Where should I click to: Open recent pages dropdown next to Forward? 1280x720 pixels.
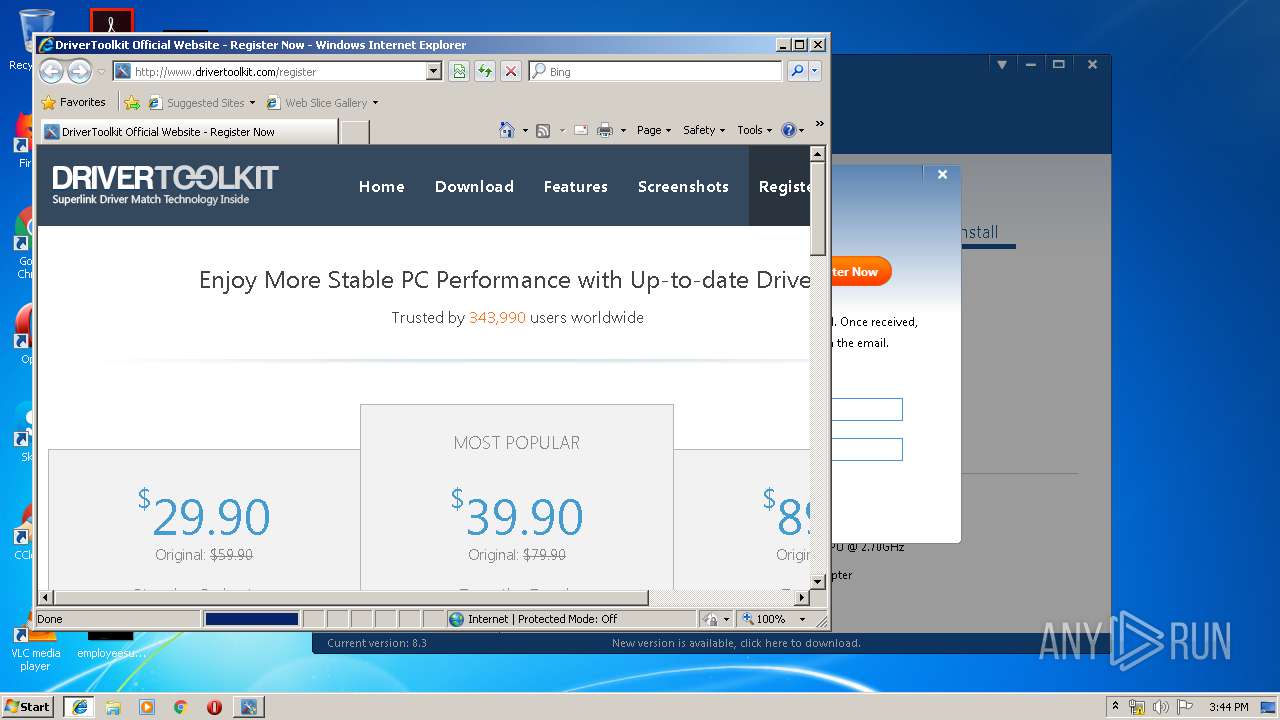[x=101, y=72]
